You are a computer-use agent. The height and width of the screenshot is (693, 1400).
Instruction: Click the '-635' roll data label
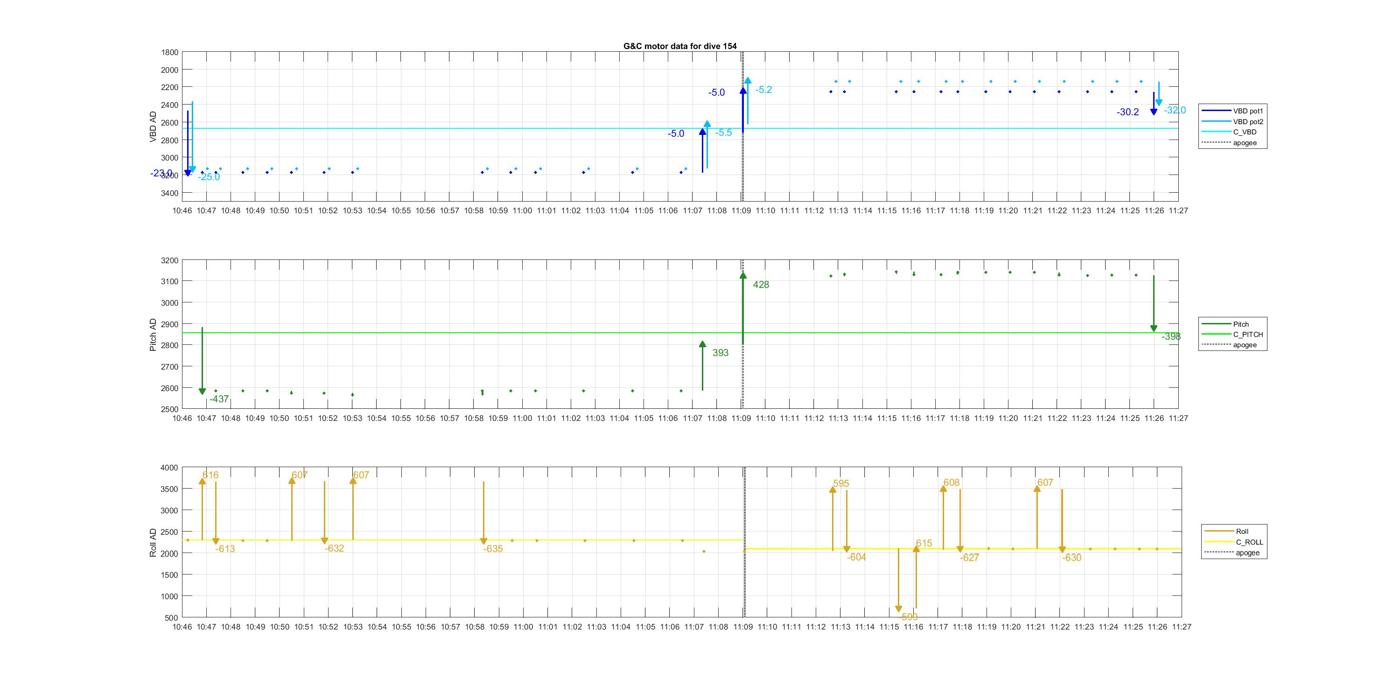[x=493, y=549]
